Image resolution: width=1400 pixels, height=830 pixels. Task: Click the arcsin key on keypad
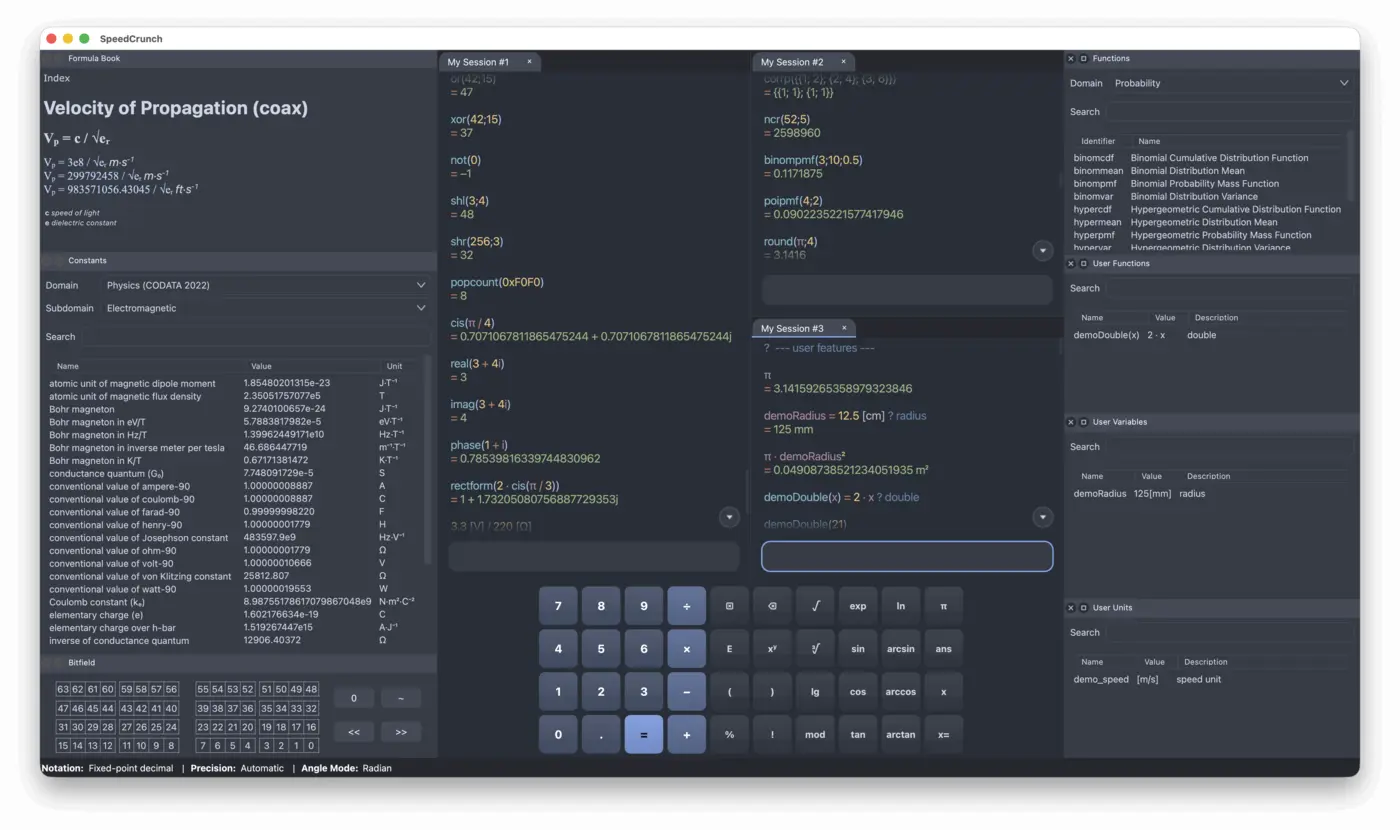900,649
